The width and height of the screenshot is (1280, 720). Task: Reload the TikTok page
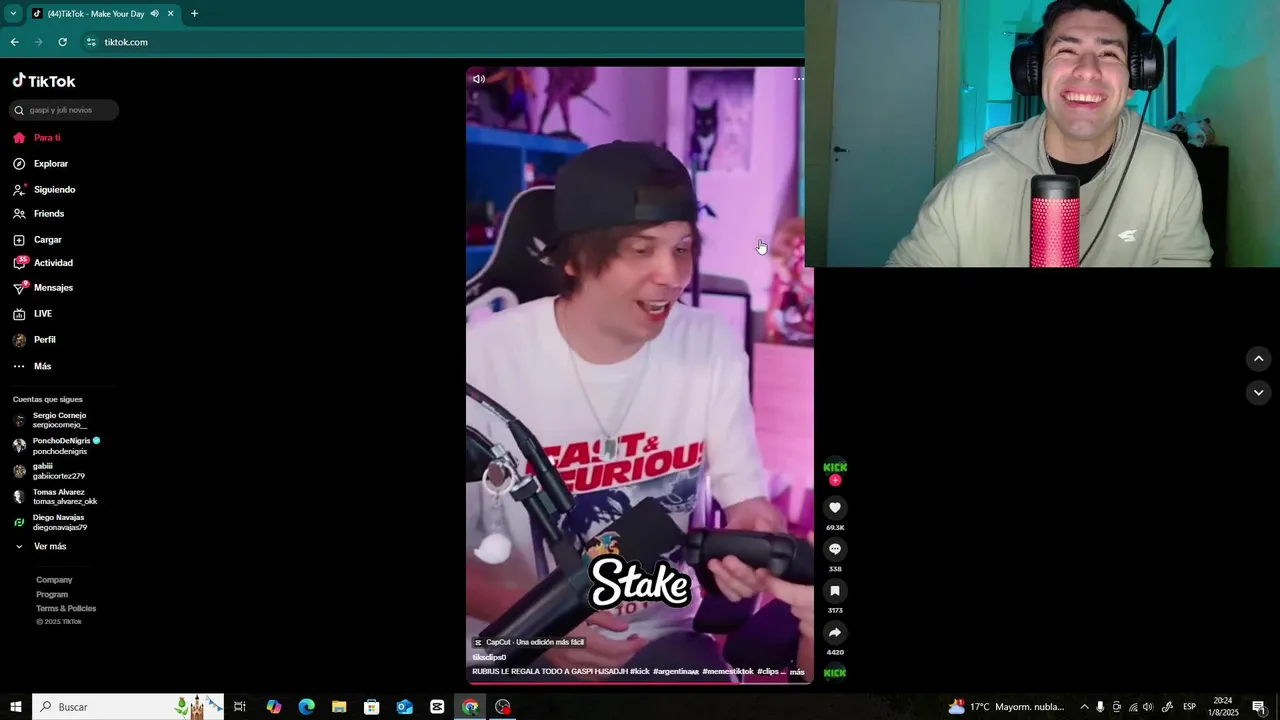pyautogui.click(x=62, y=42)
